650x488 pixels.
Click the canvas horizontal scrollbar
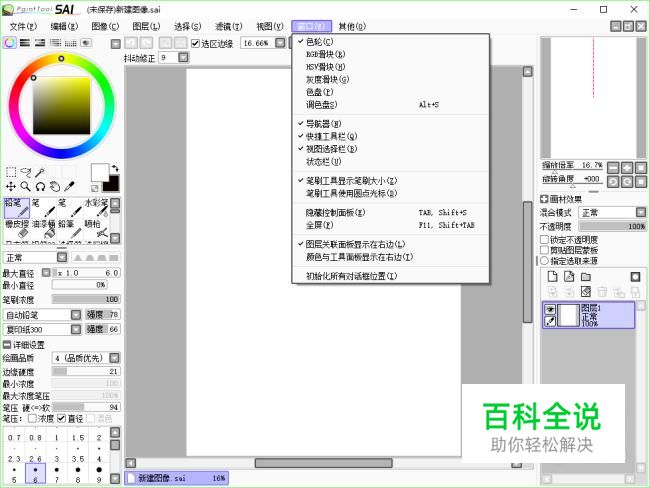323,463
